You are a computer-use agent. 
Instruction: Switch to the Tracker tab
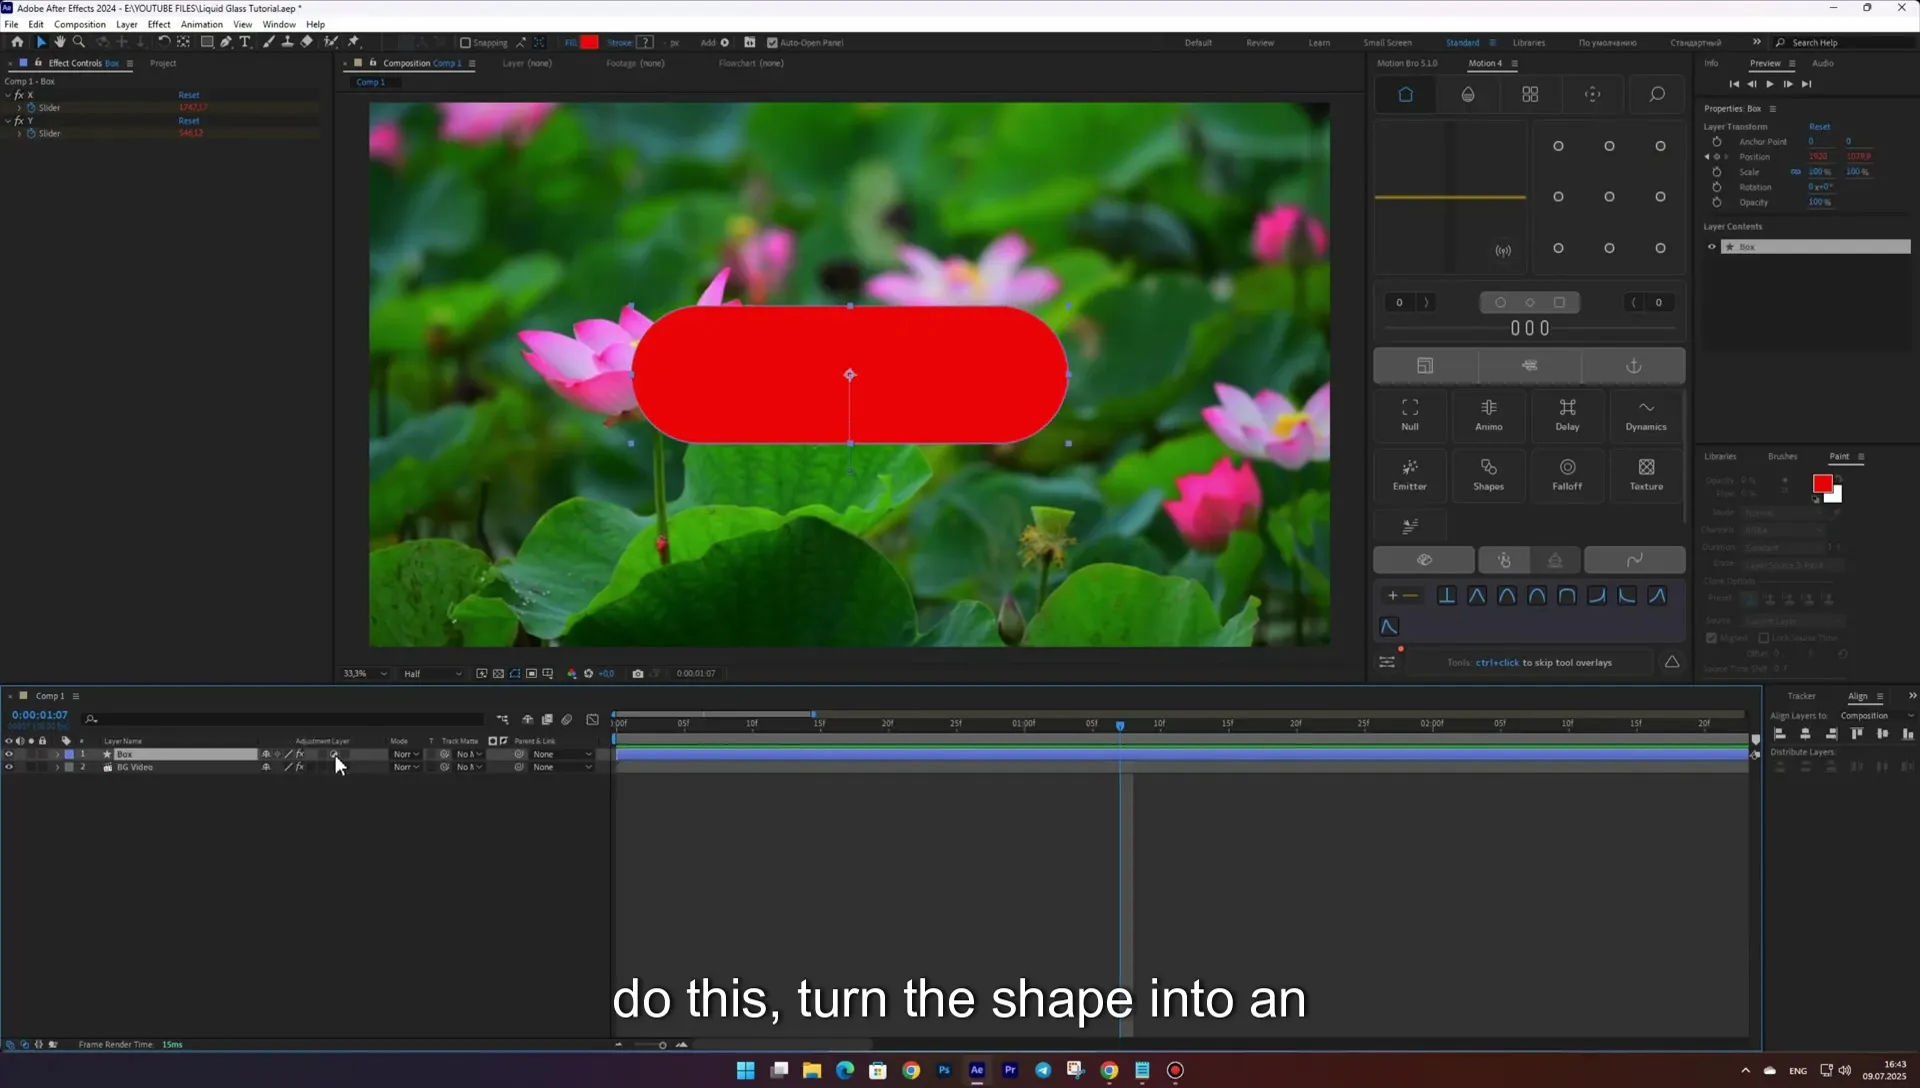point(1801,696)
